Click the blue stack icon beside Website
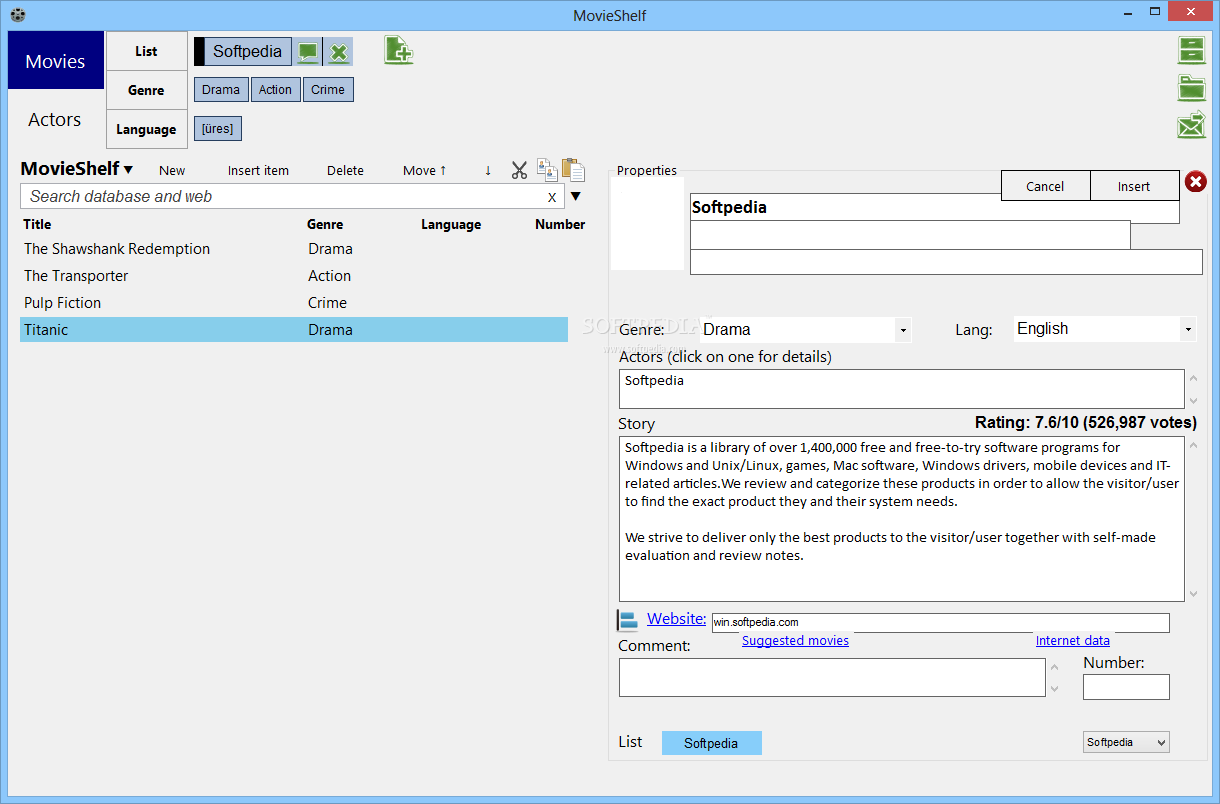1220x804 pixels. pyautogui.click(x=627, y=621)
